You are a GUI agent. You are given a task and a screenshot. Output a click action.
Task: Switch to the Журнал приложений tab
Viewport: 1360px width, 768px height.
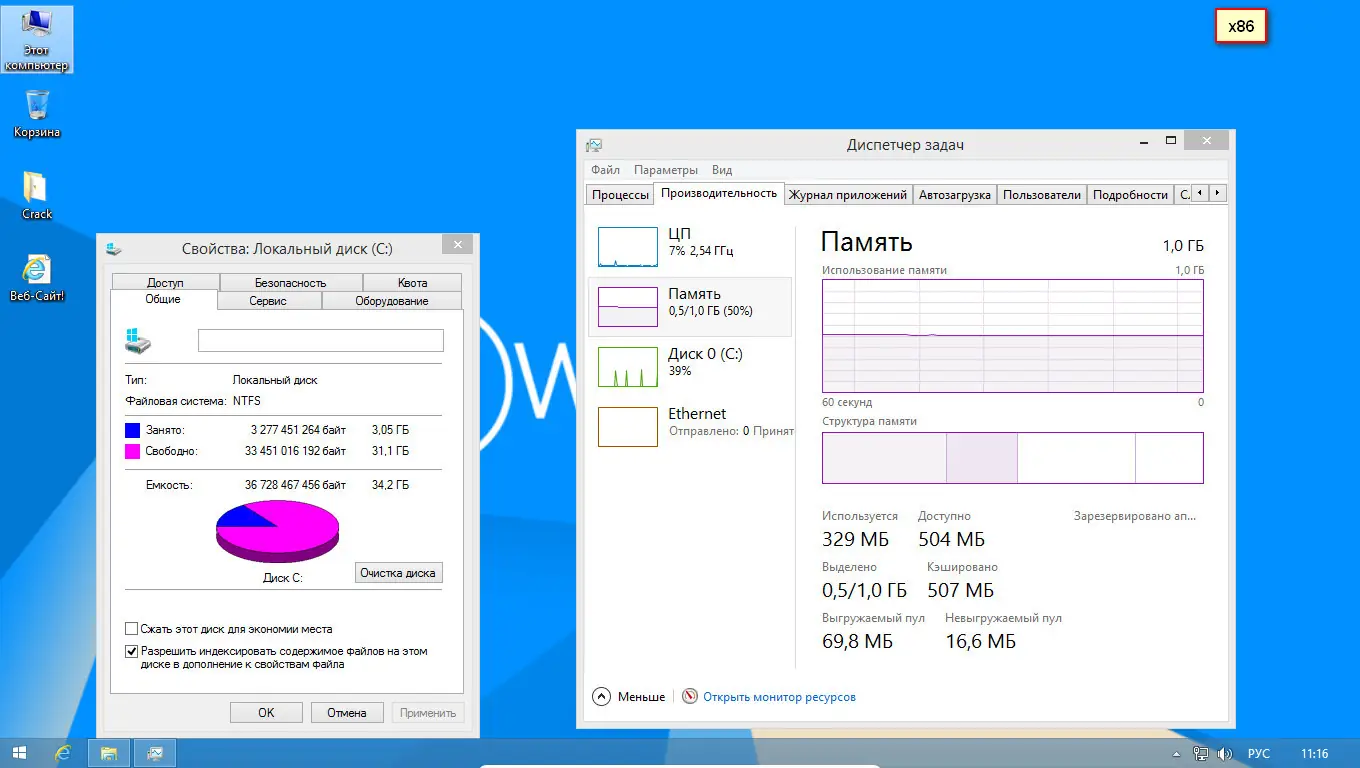[x=848, y=195]
